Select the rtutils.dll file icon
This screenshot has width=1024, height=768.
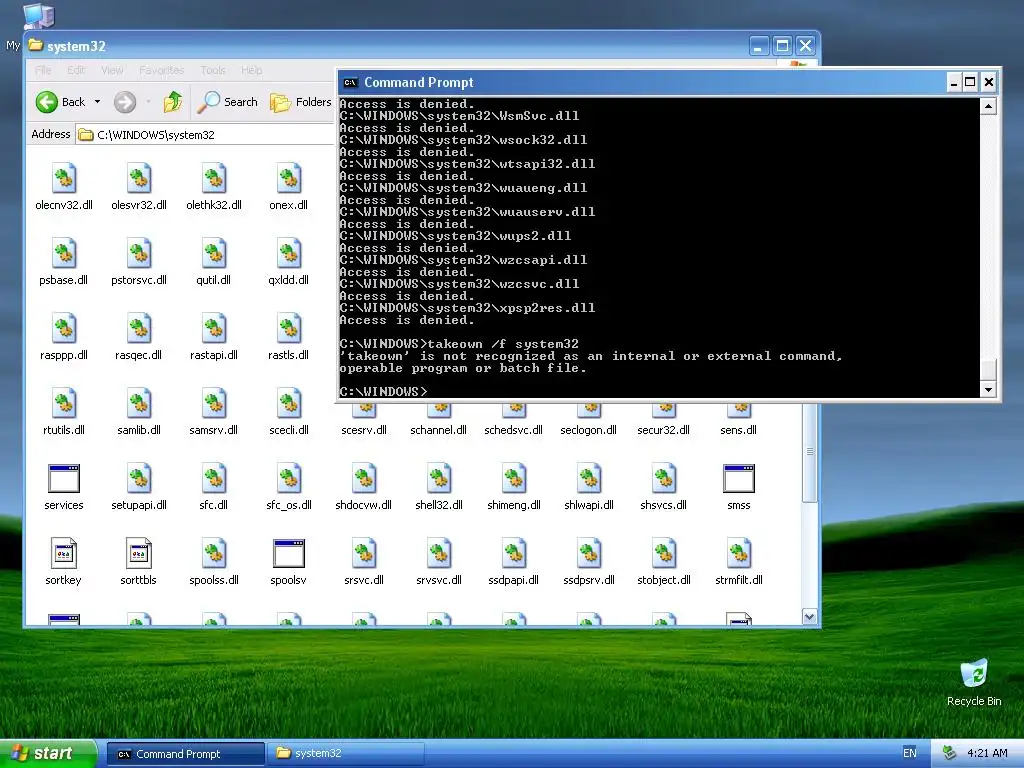[64, 403]
